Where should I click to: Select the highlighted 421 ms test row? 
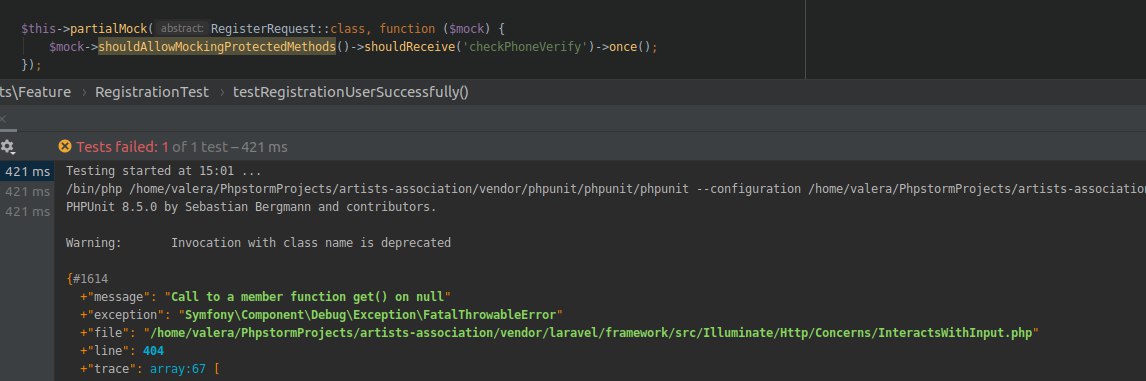[27, 172]
